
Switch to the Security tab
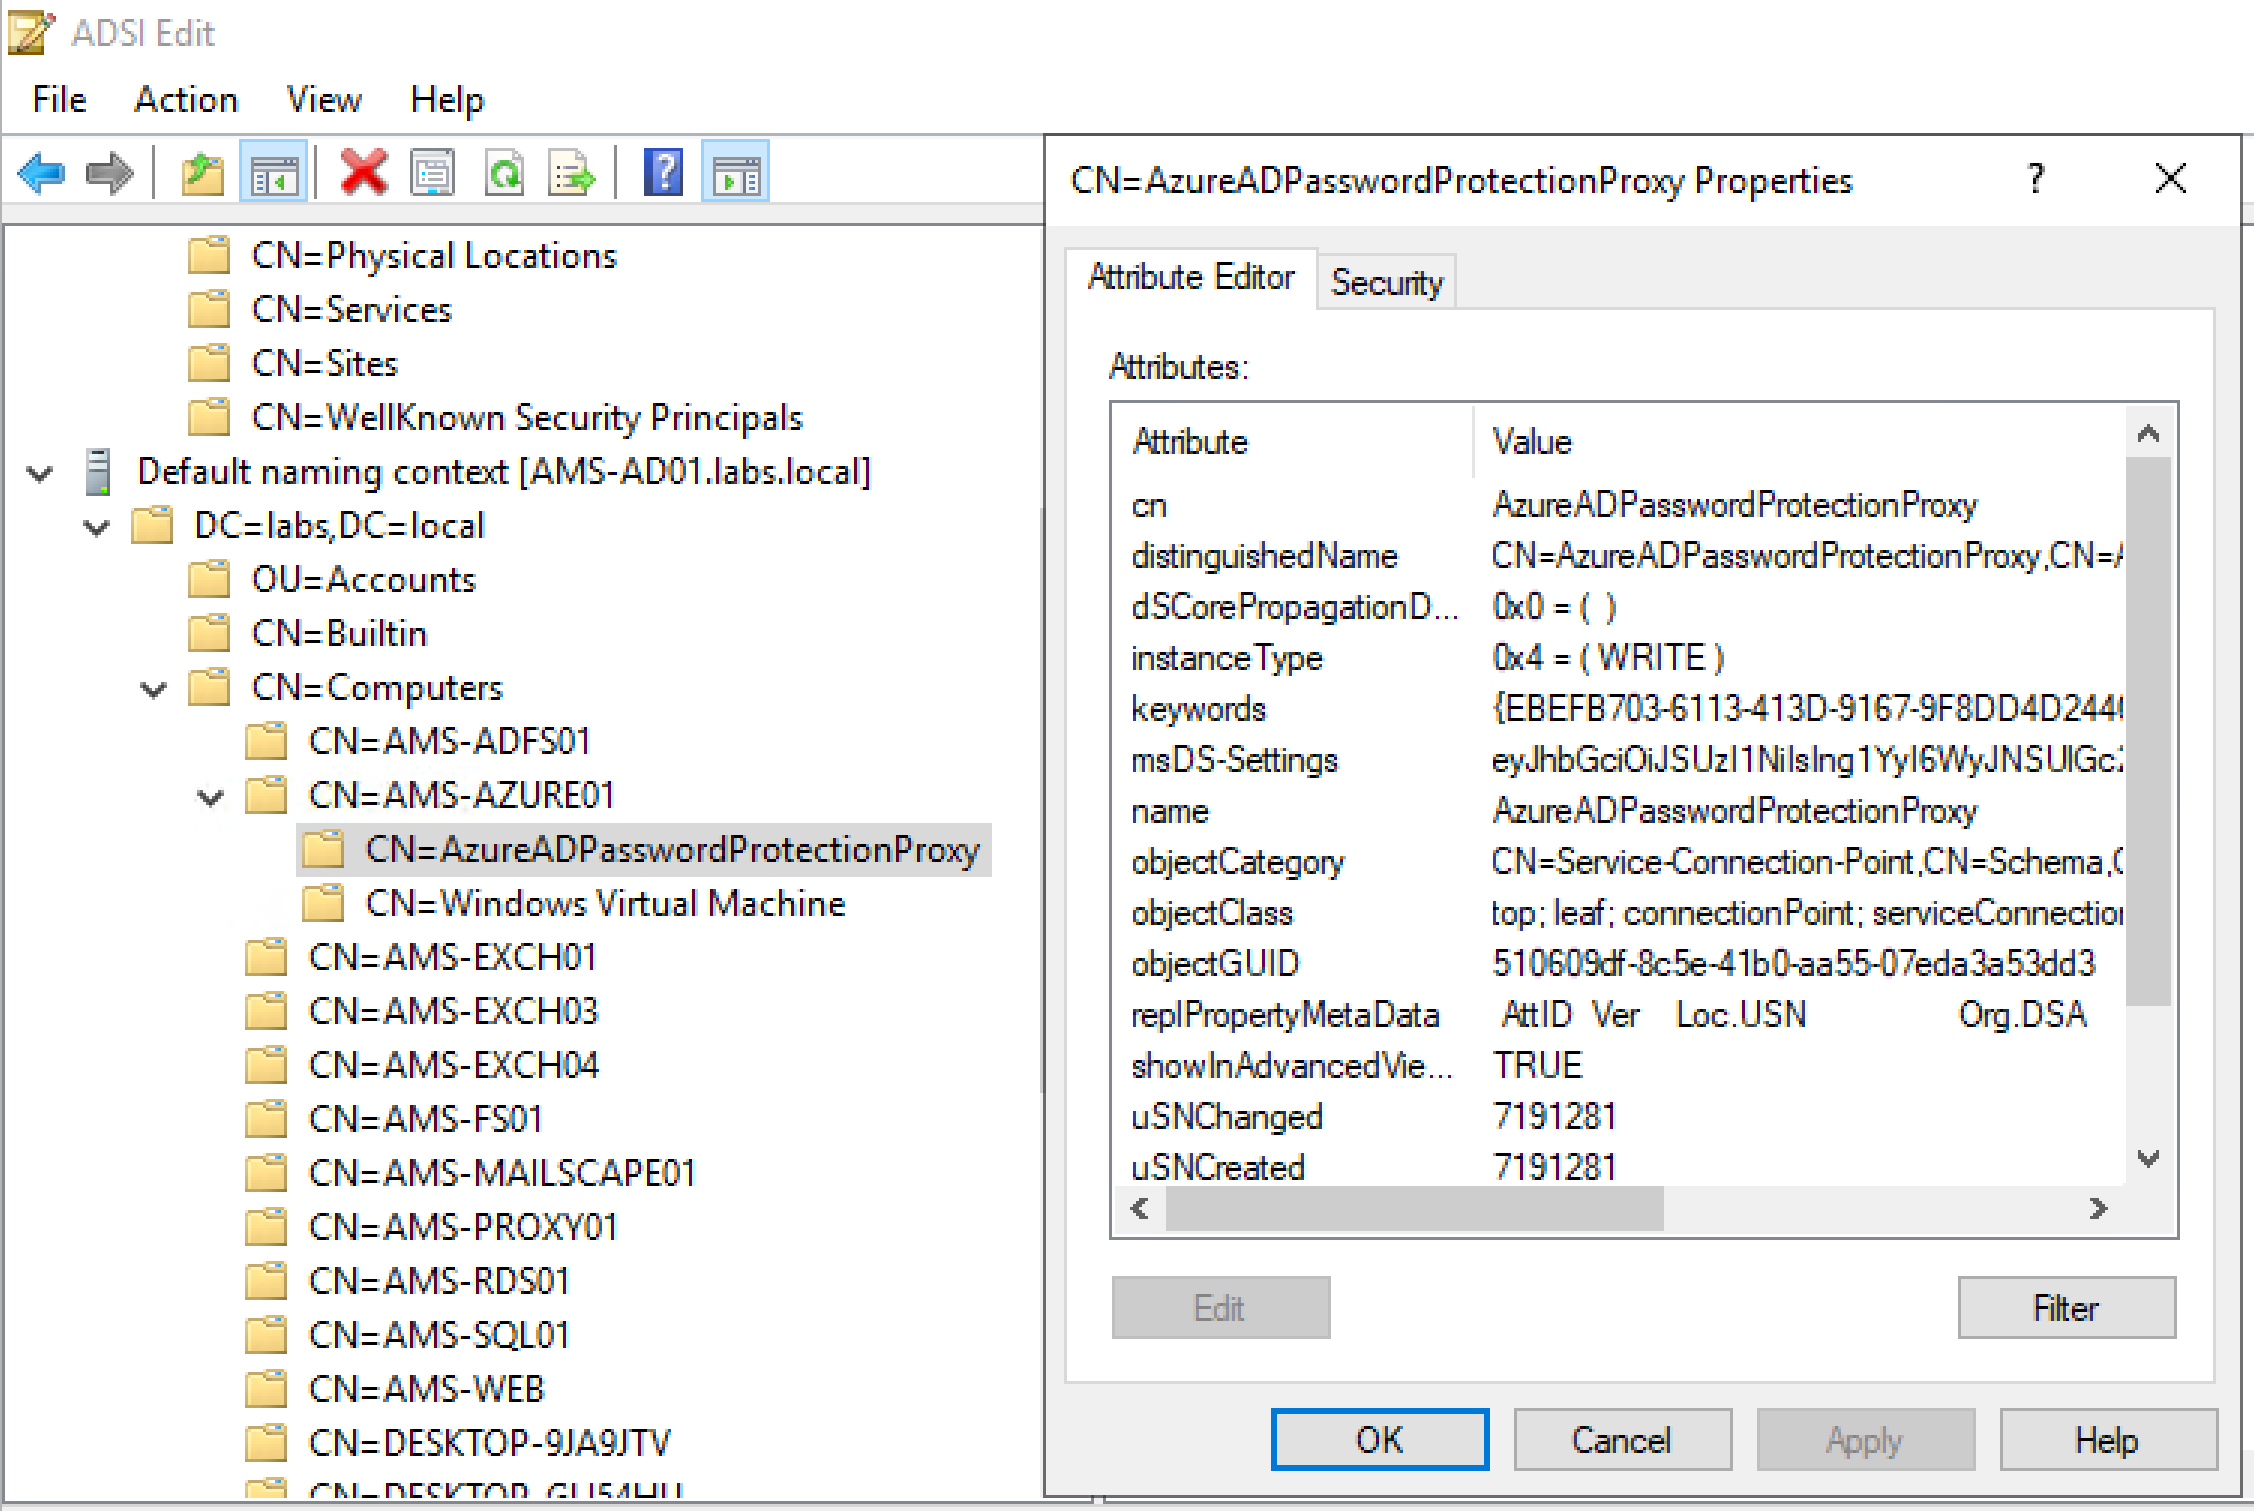pos(1386,283)
